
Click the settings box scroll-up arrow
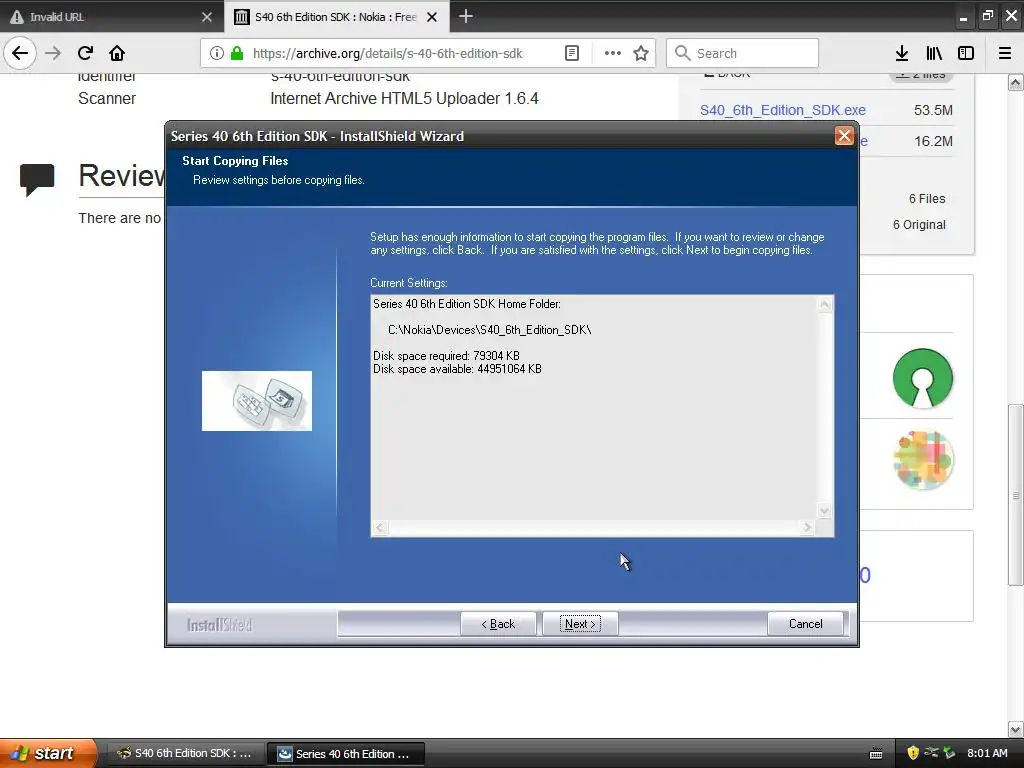pos(825,304)
